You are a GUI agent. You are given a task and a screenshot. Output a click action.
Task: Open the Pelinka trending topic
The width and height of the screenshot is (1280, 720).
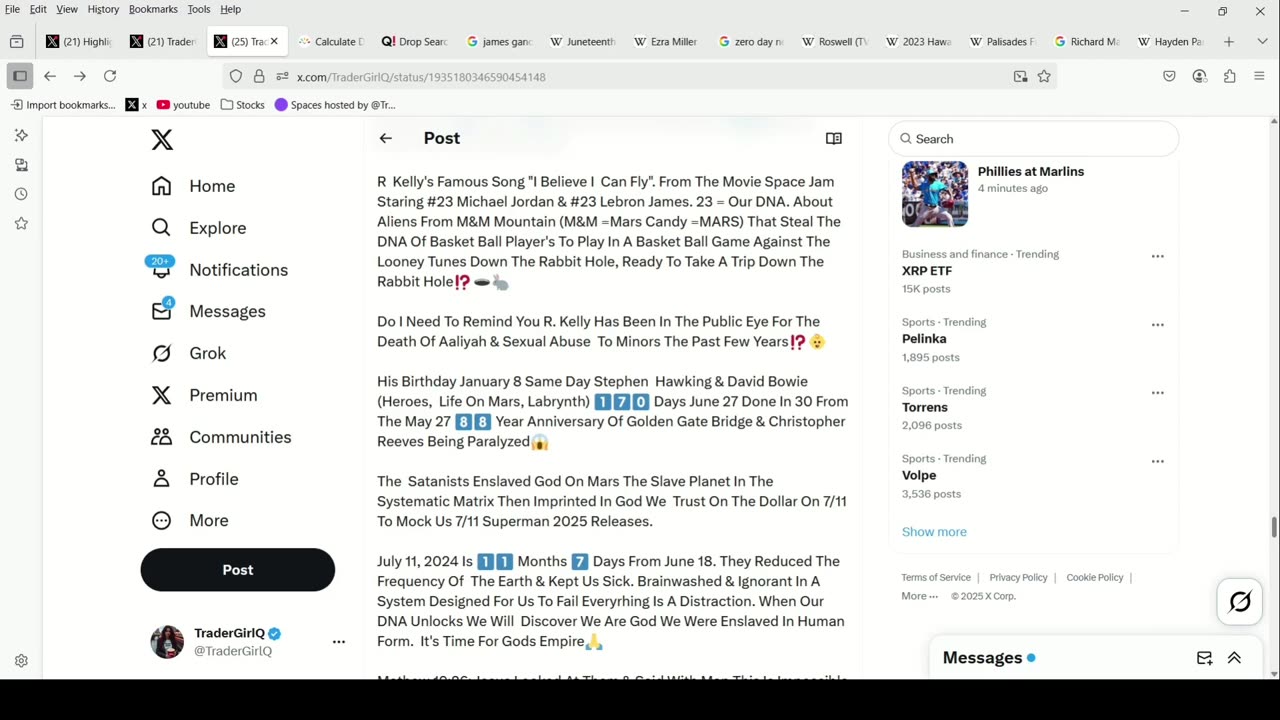coord(924,339)
